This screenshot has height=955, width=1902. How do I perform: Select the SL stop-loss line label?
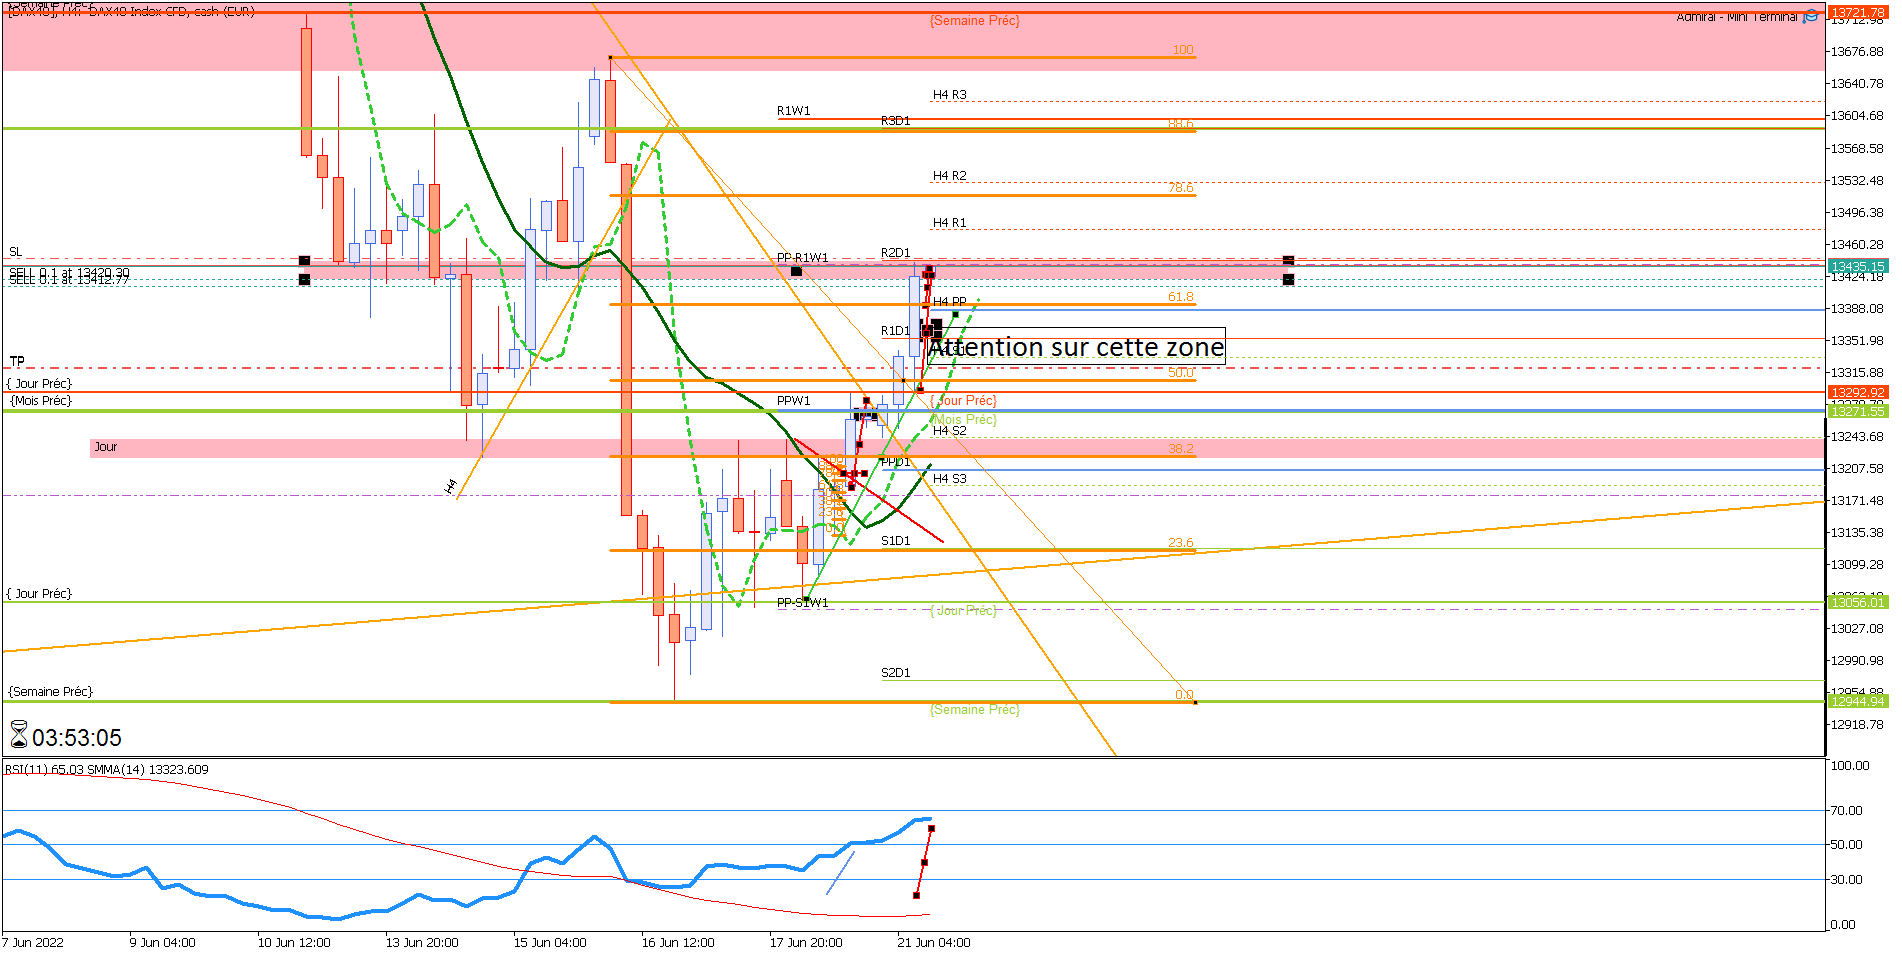(x=15, y=252)
